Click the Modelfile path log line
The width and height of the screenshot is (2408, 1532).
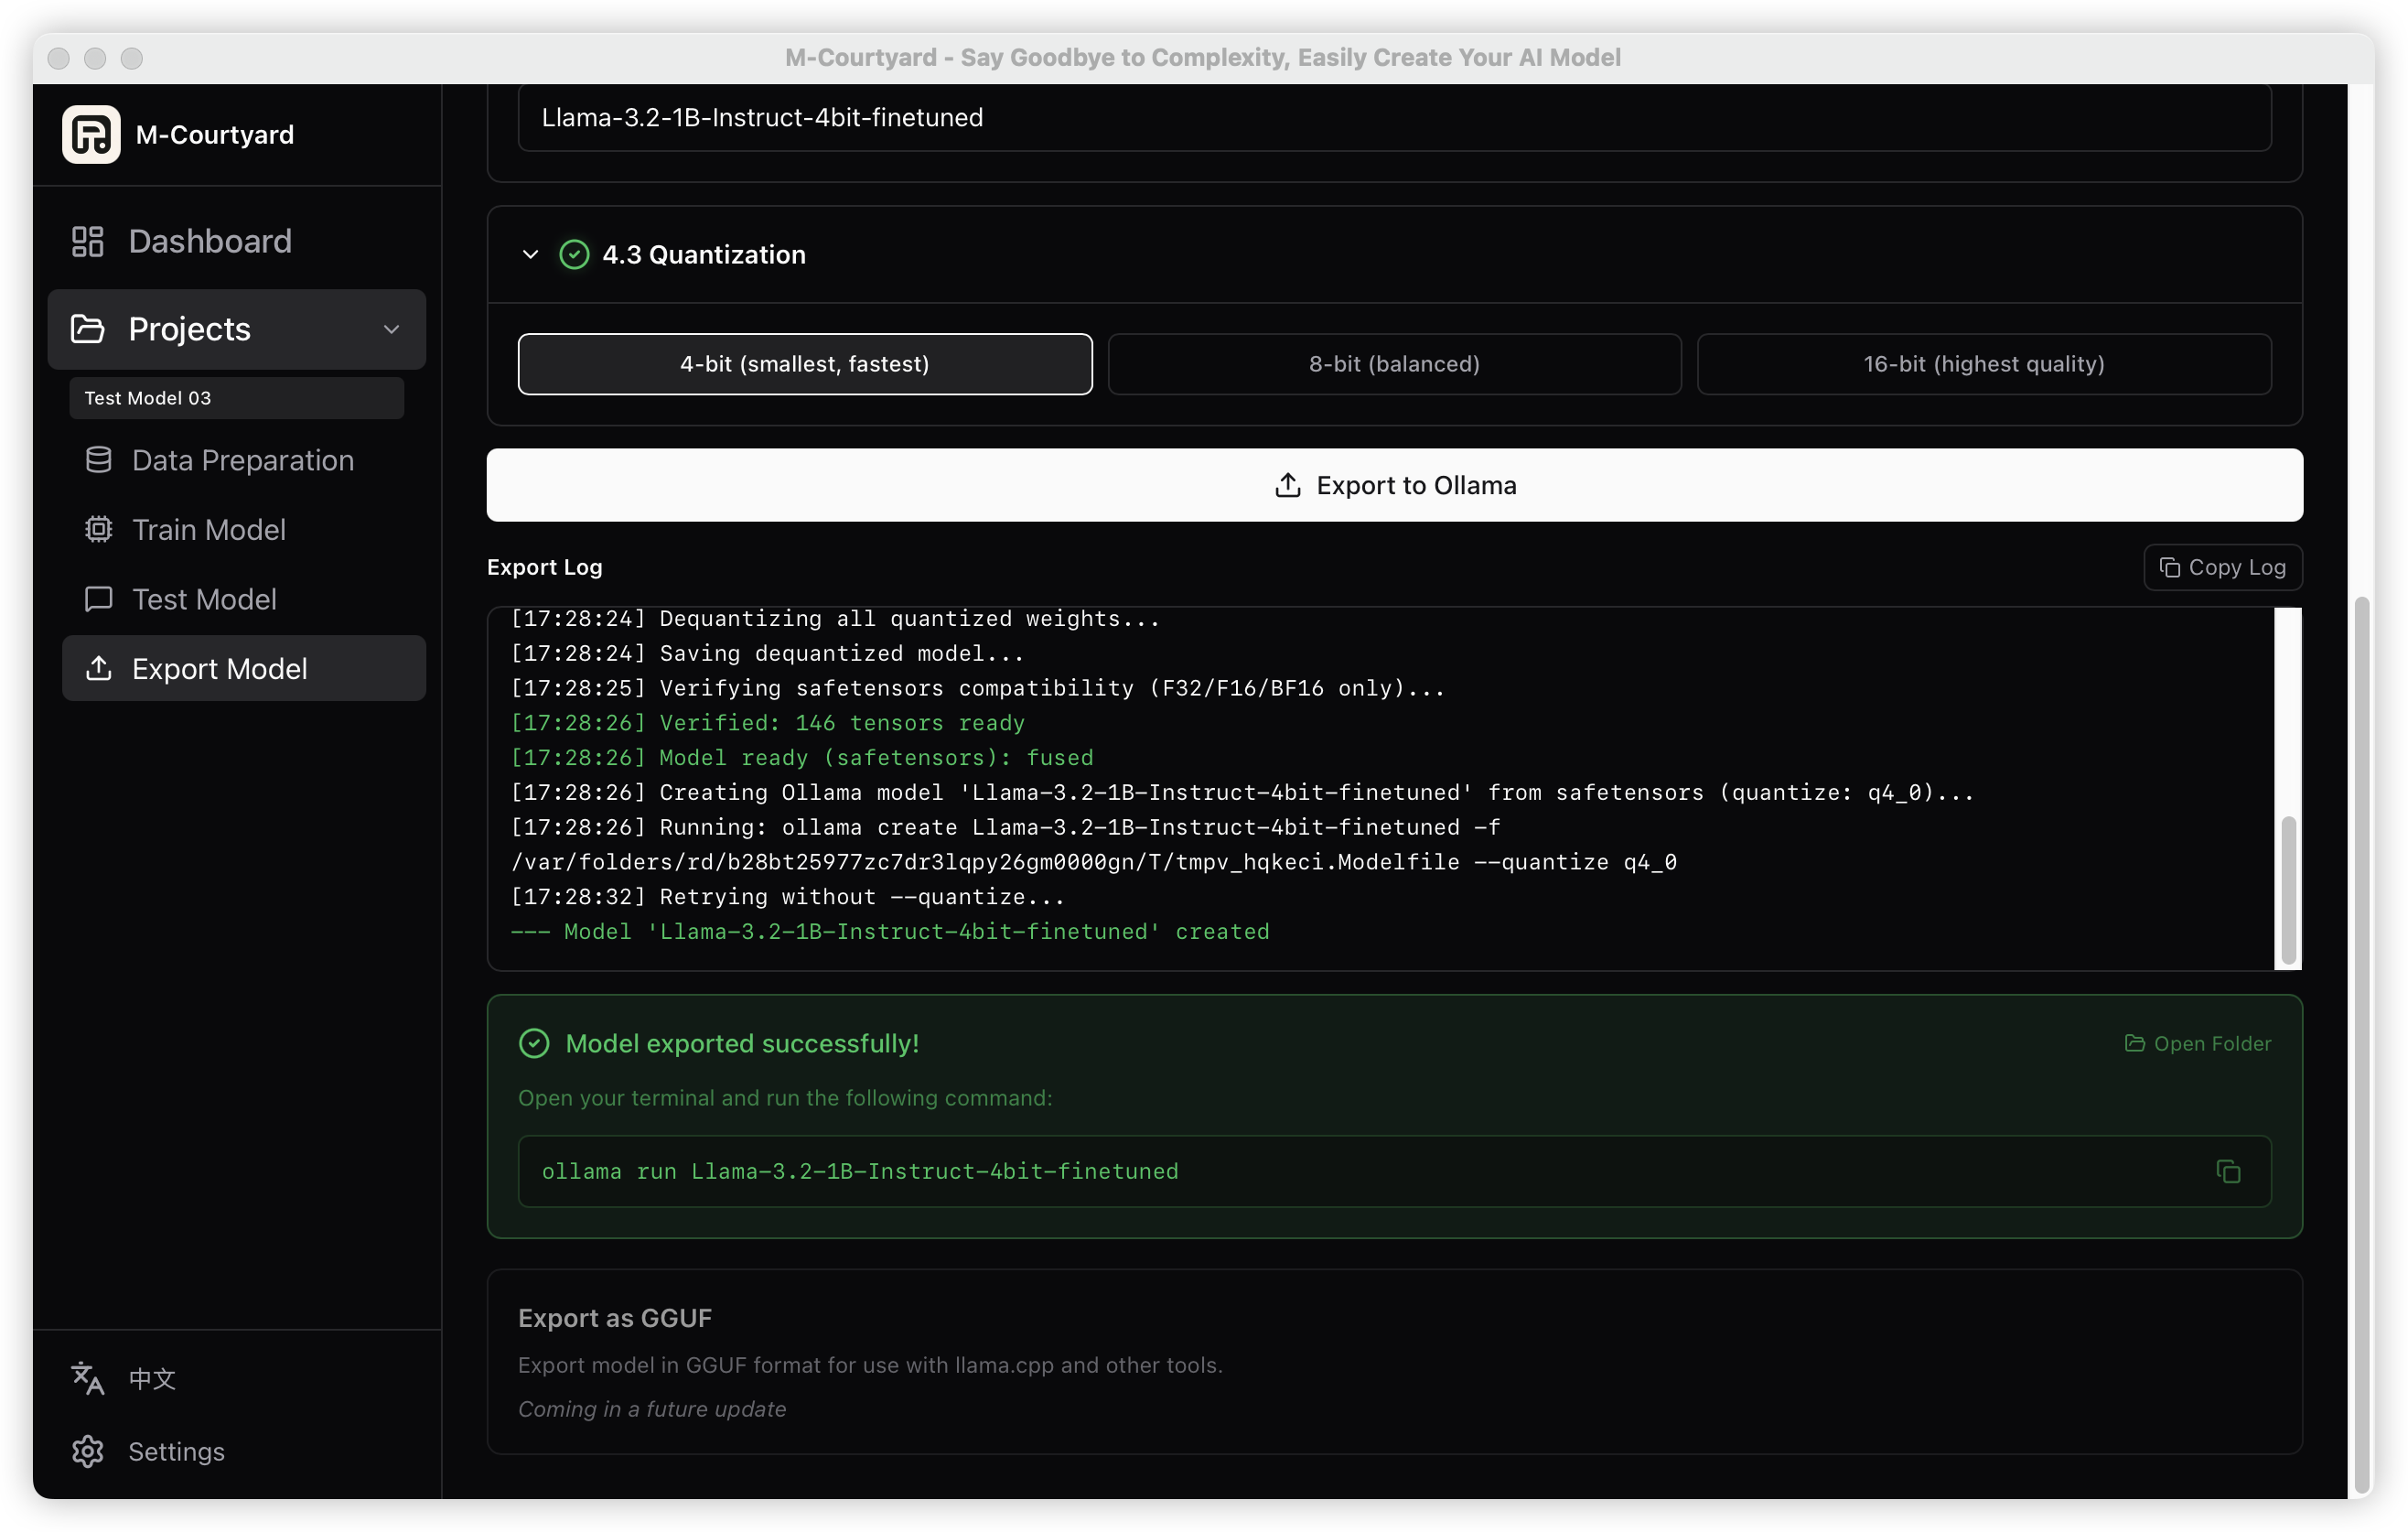click(1094, 862)
